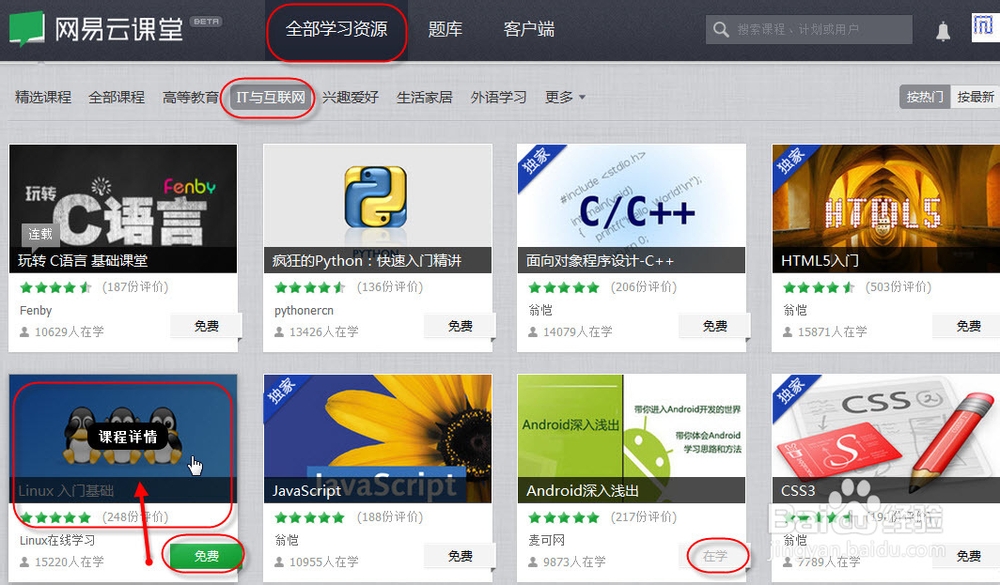Select the 精选课程 category
The height and width of the screenshot is (585, 1000).
(x=43, y=97)
